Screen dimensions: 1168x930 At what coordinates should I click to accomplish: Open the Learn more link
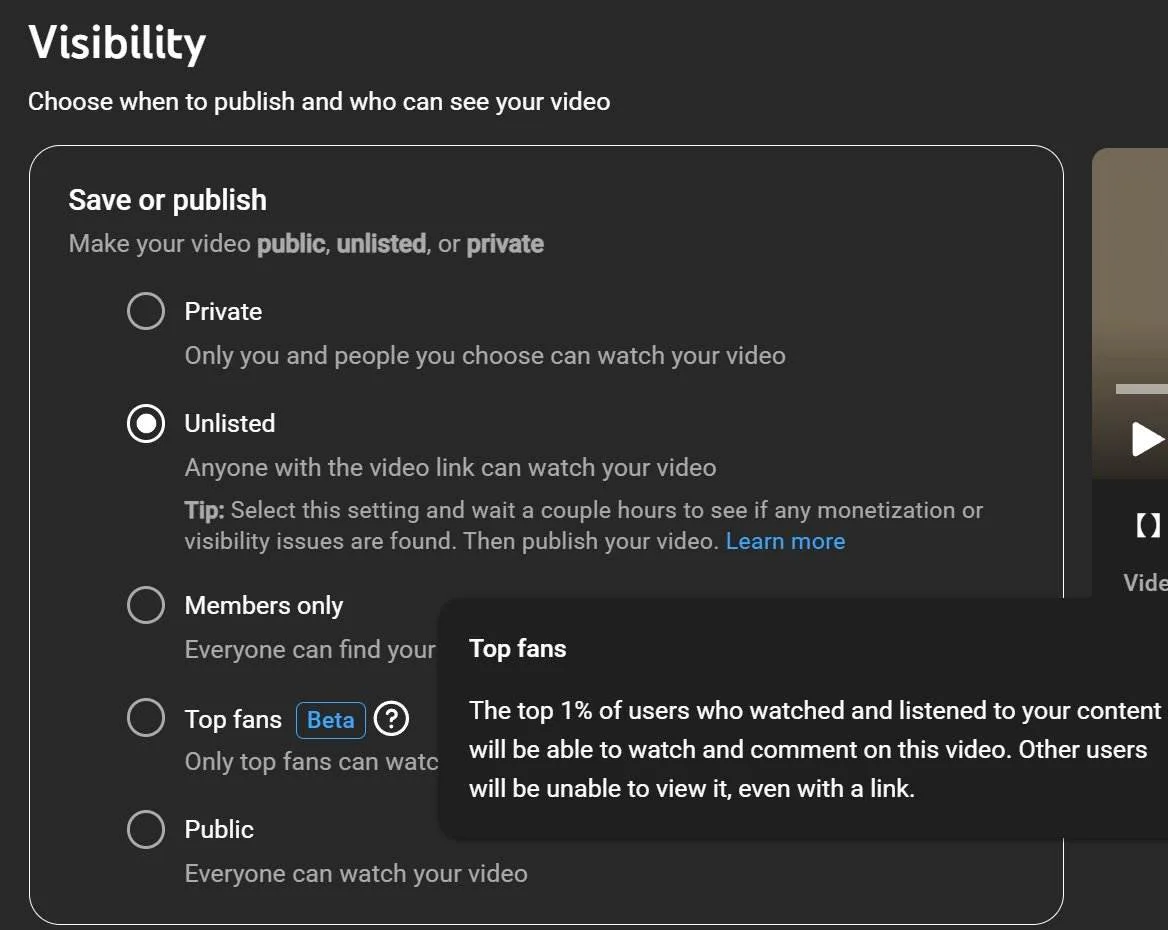pos(785,541)
